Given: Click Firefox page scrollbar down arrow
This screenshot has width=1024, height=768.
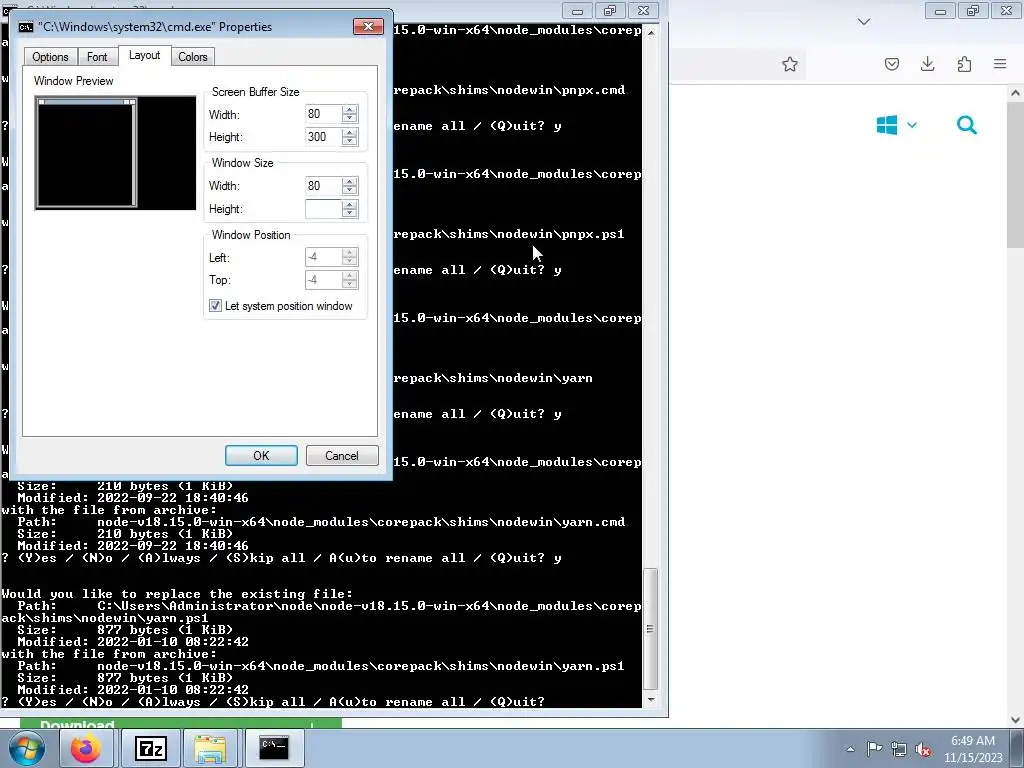Looking at the screenshot, I should [1015, 720].
